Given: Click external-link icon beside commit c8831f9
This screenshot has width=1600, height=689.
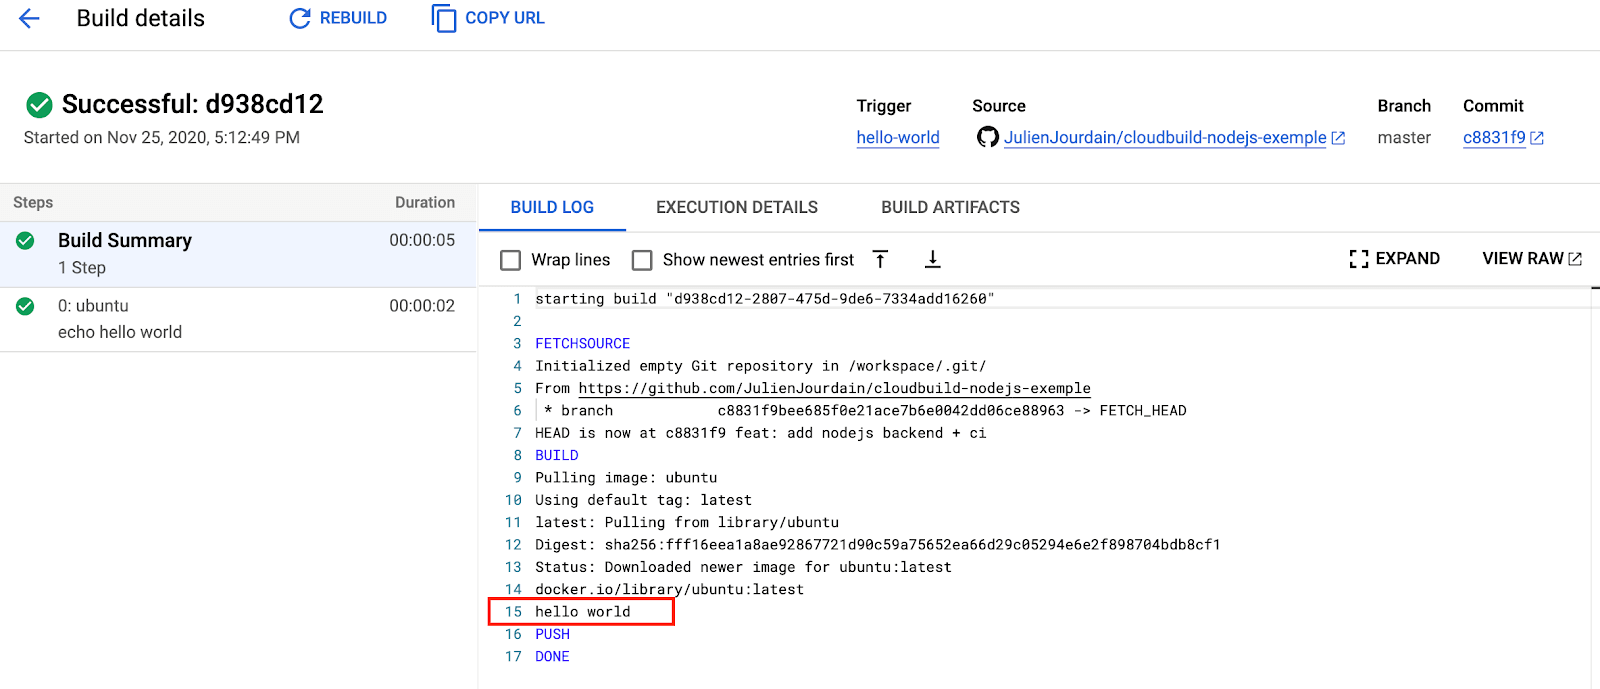Looking at the screenshot, I should [1537, 138].
